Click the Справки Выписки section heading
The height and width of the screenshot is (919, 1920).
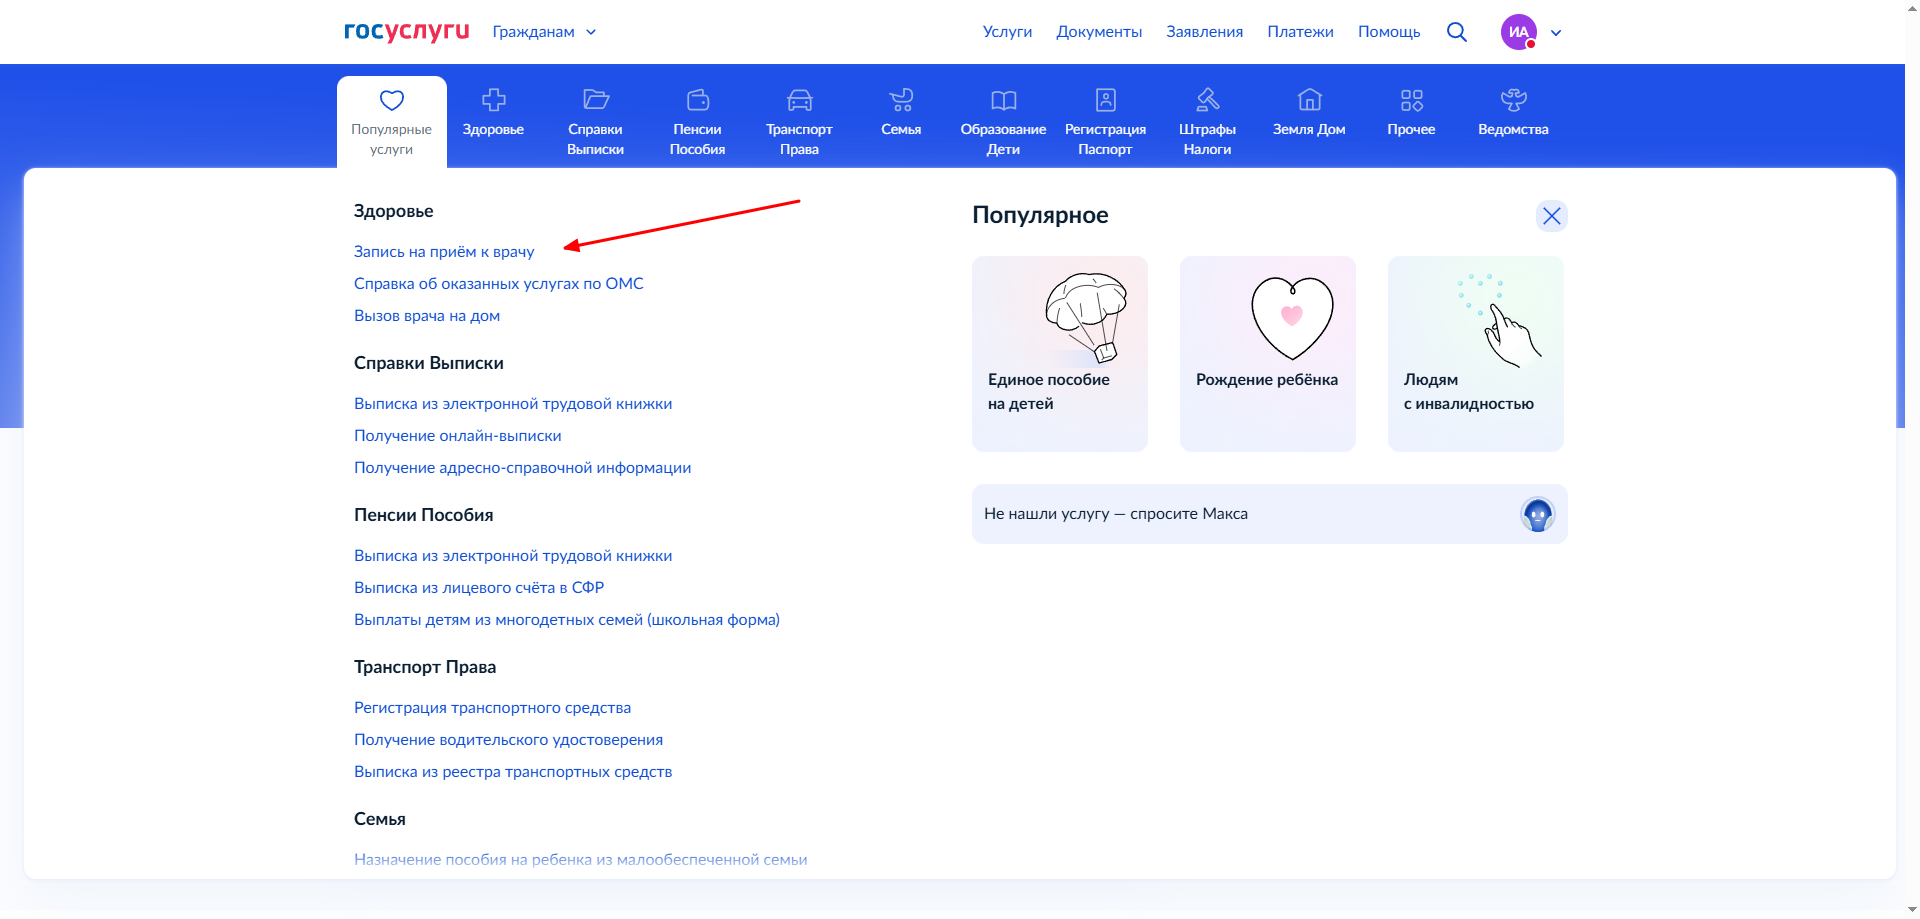click(x=429, y=363)
